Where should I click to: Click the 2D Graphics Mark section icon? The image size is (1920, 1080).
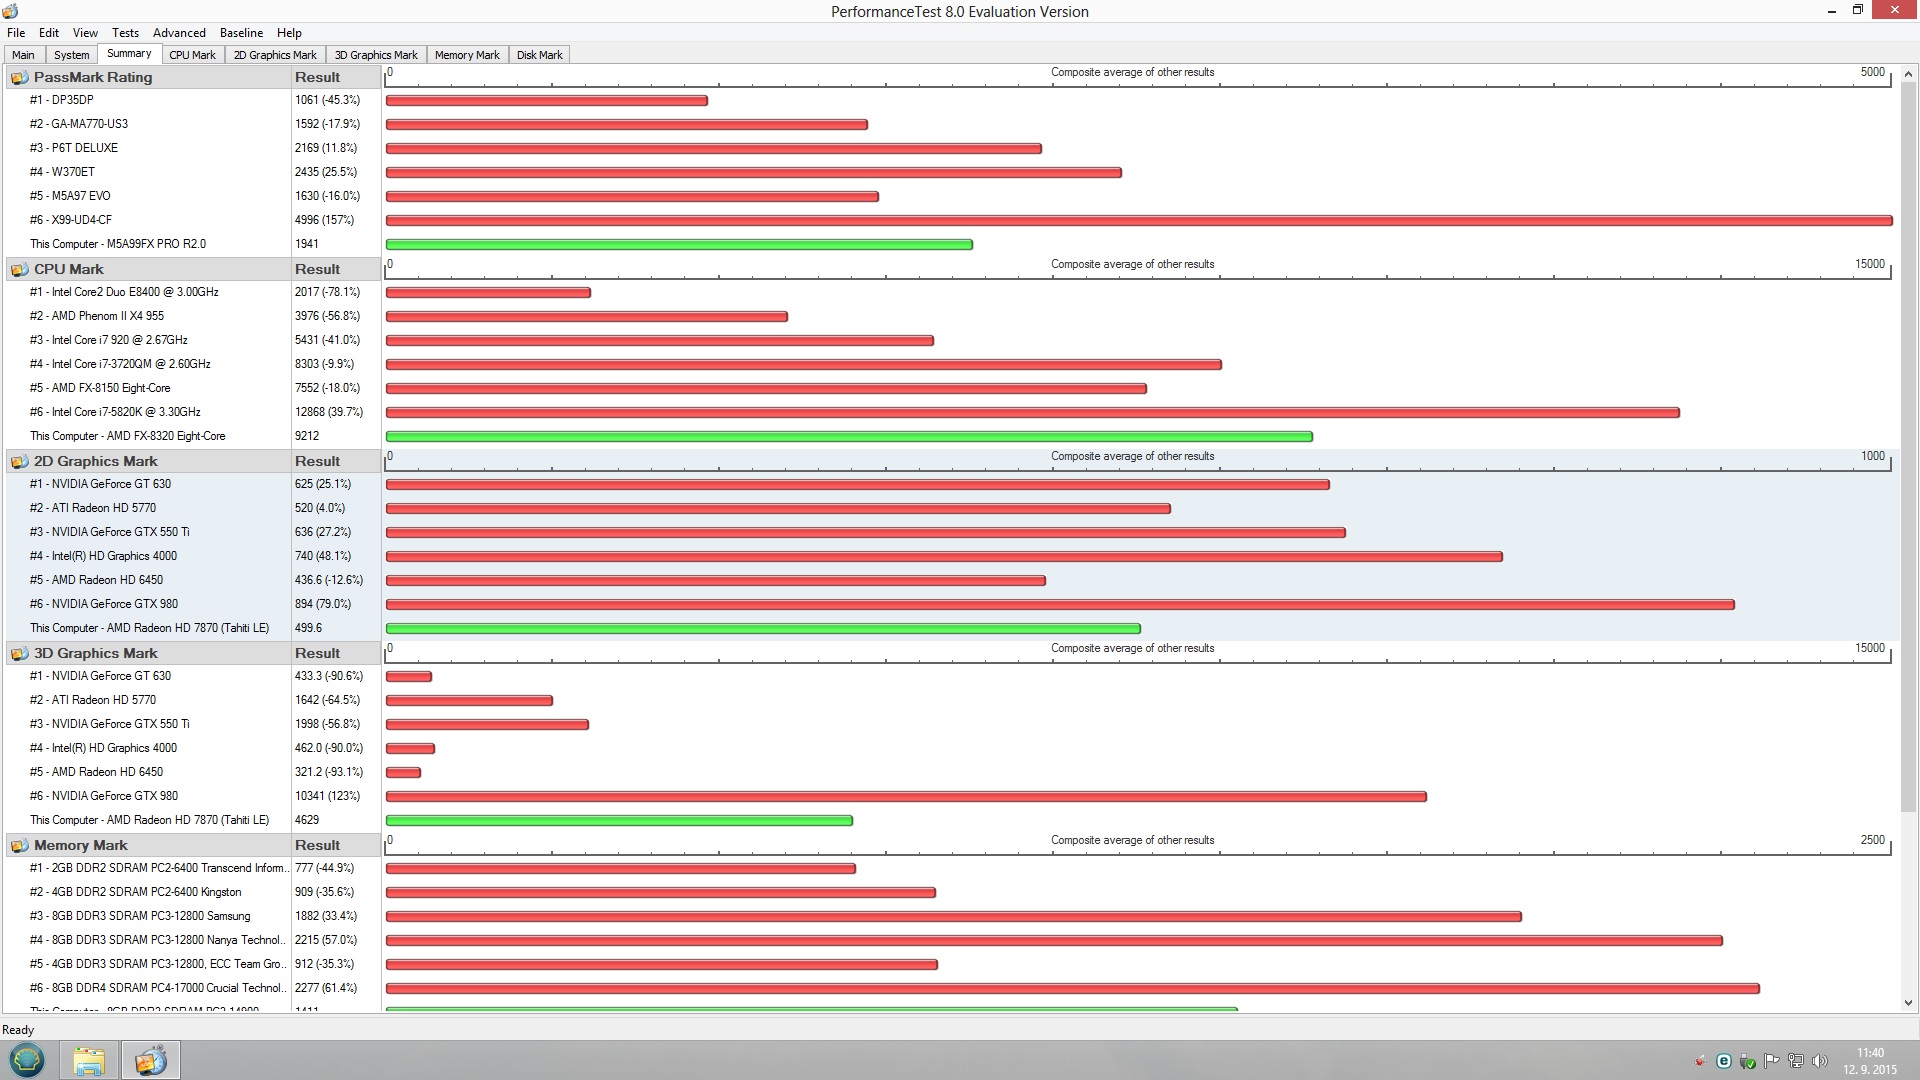click(19, 462)
